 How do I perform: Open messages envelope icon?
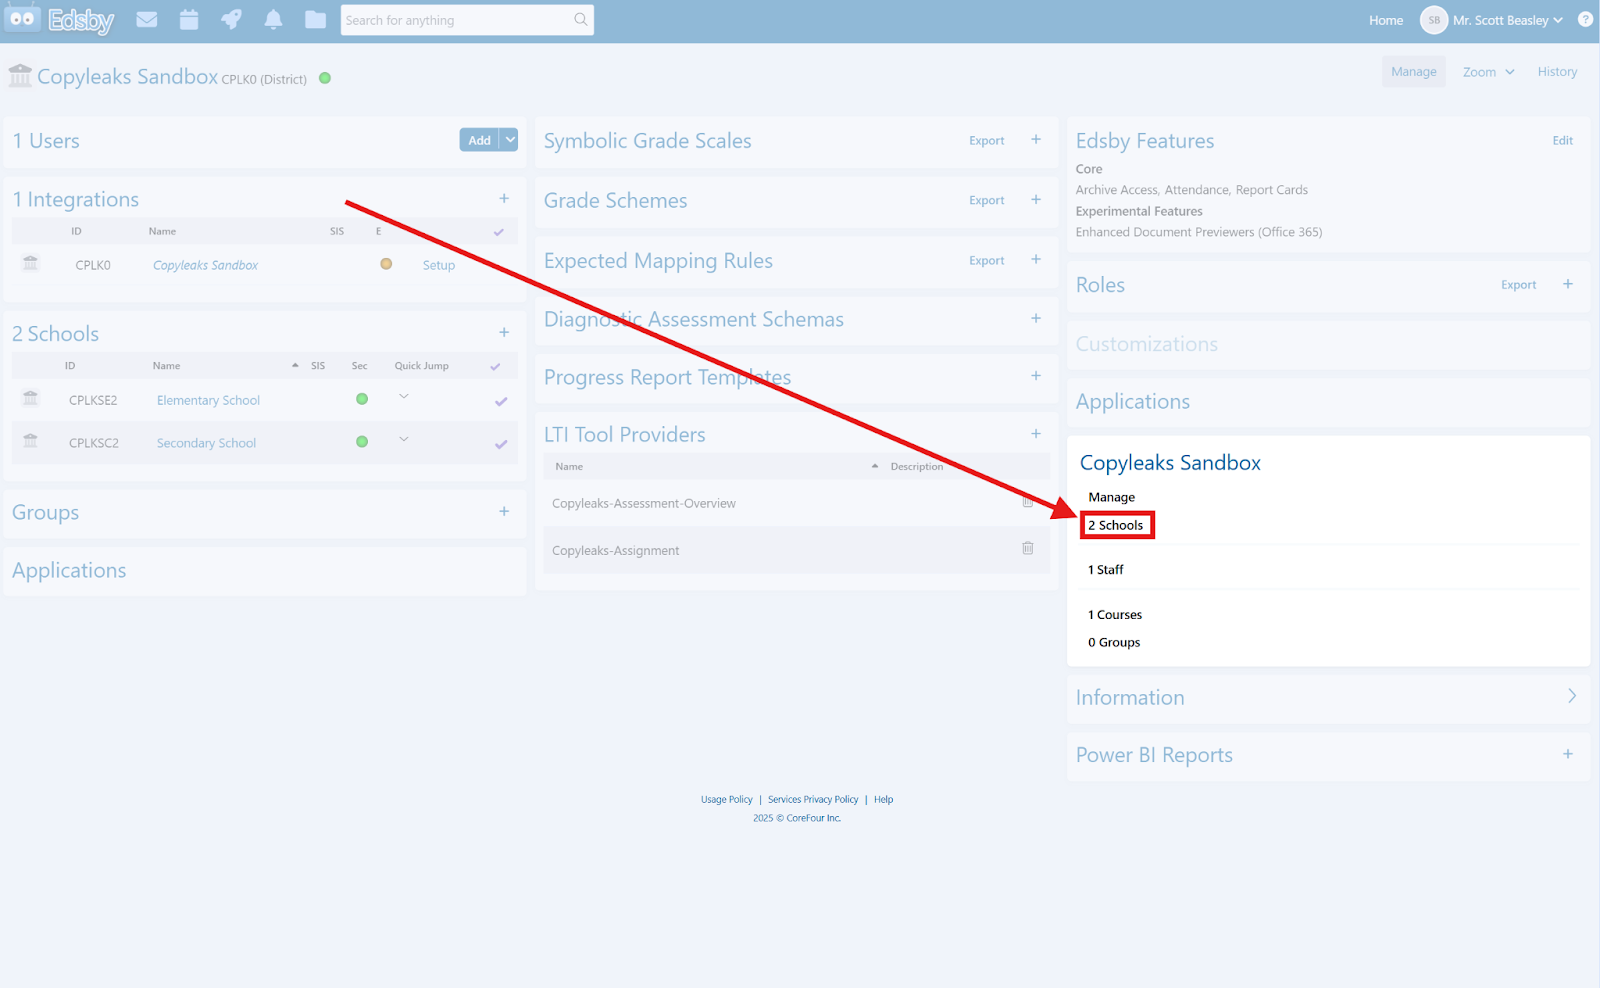(x=147, y=20)
